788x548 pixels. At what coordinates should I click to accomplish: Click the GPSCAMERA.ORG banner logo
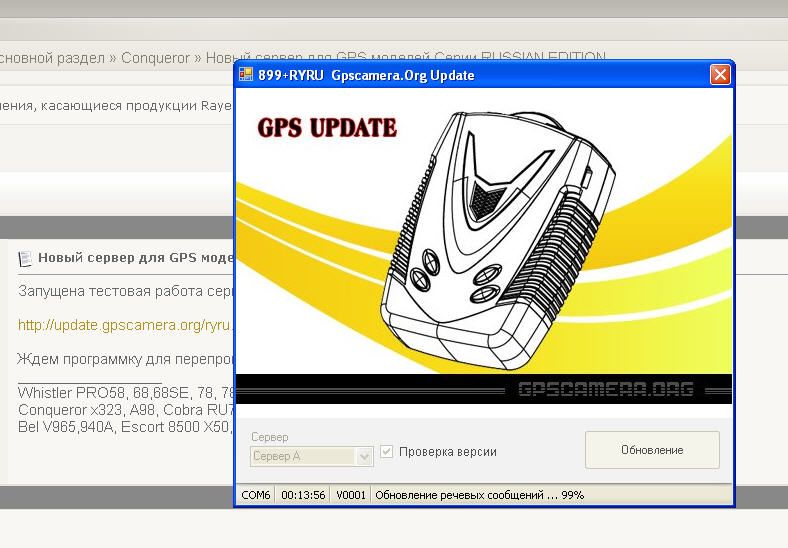pyautogui.click(x=606, y=389)
